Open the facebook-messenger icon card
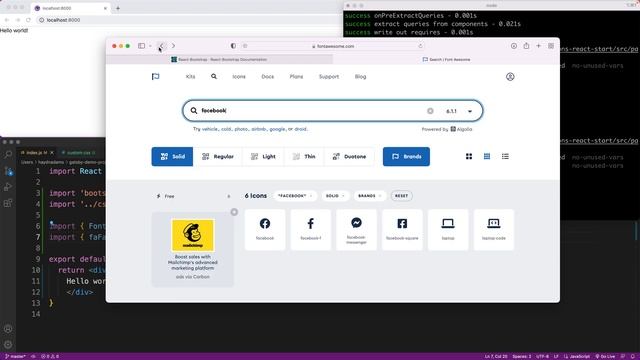The image size is (640, 360). click(356, 229)
